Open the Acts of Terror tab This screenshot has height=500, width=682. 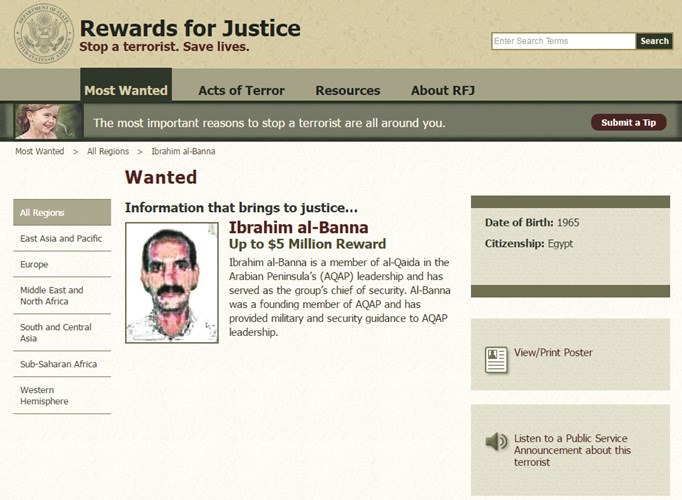[241, 90]
